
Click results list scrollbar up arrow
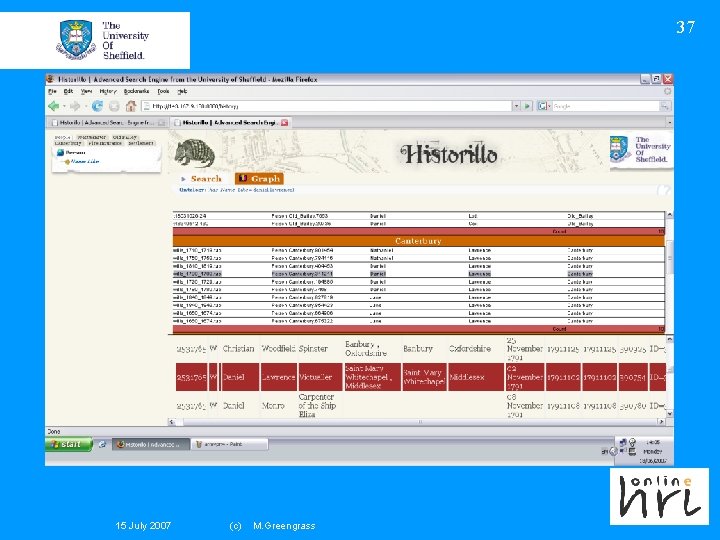tap(669, 215)
